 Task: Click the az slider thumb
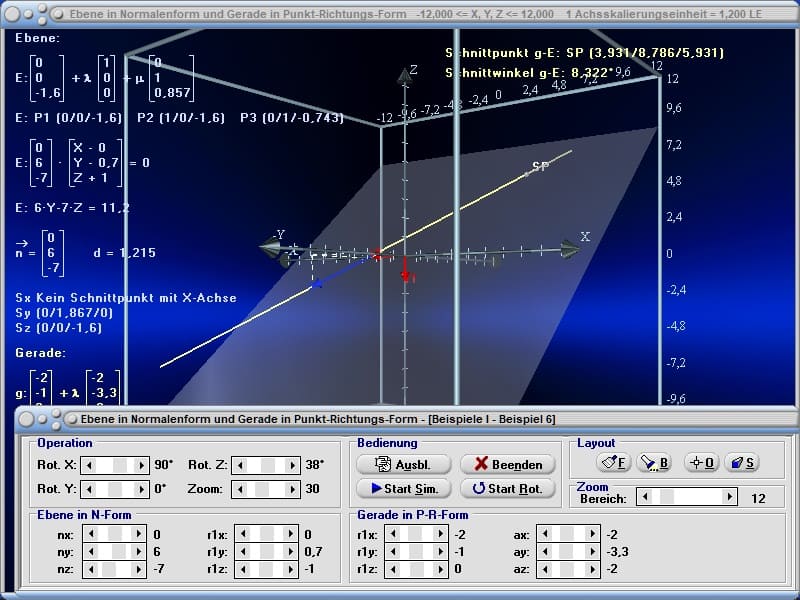point(566,569)
